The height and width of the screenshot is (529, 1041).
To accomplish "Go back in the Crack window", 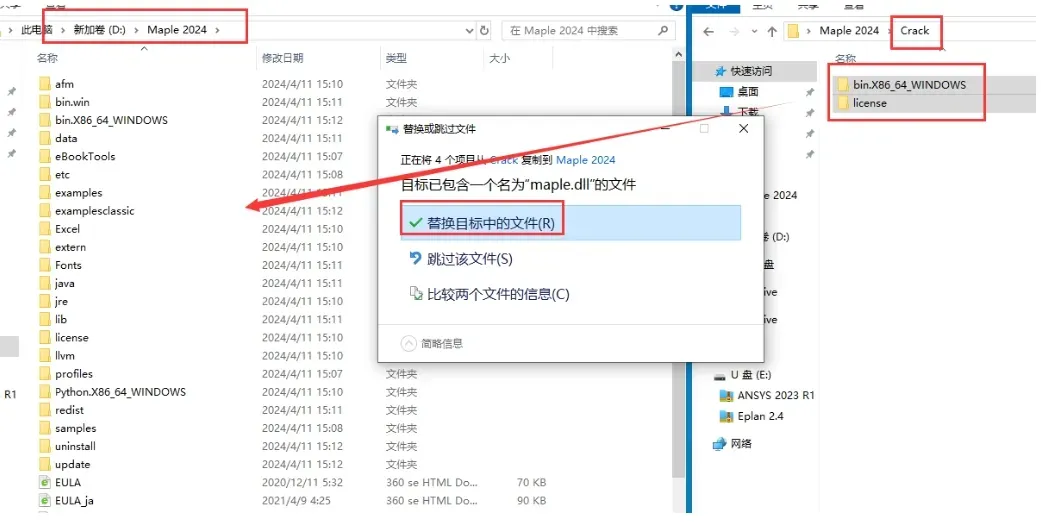I will 708,31.
